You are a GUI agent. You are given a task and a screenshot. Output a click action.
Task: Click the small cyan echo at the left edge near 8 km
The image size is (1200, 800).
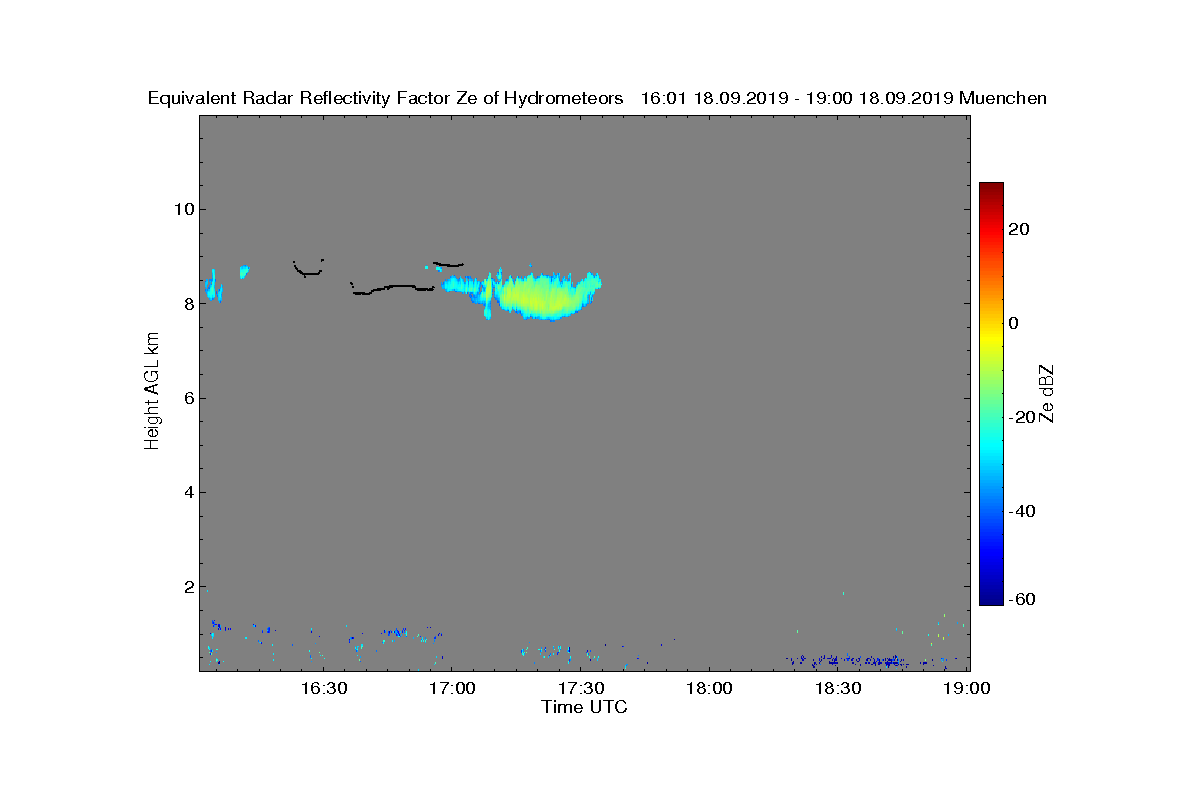[x=213, y=286]
